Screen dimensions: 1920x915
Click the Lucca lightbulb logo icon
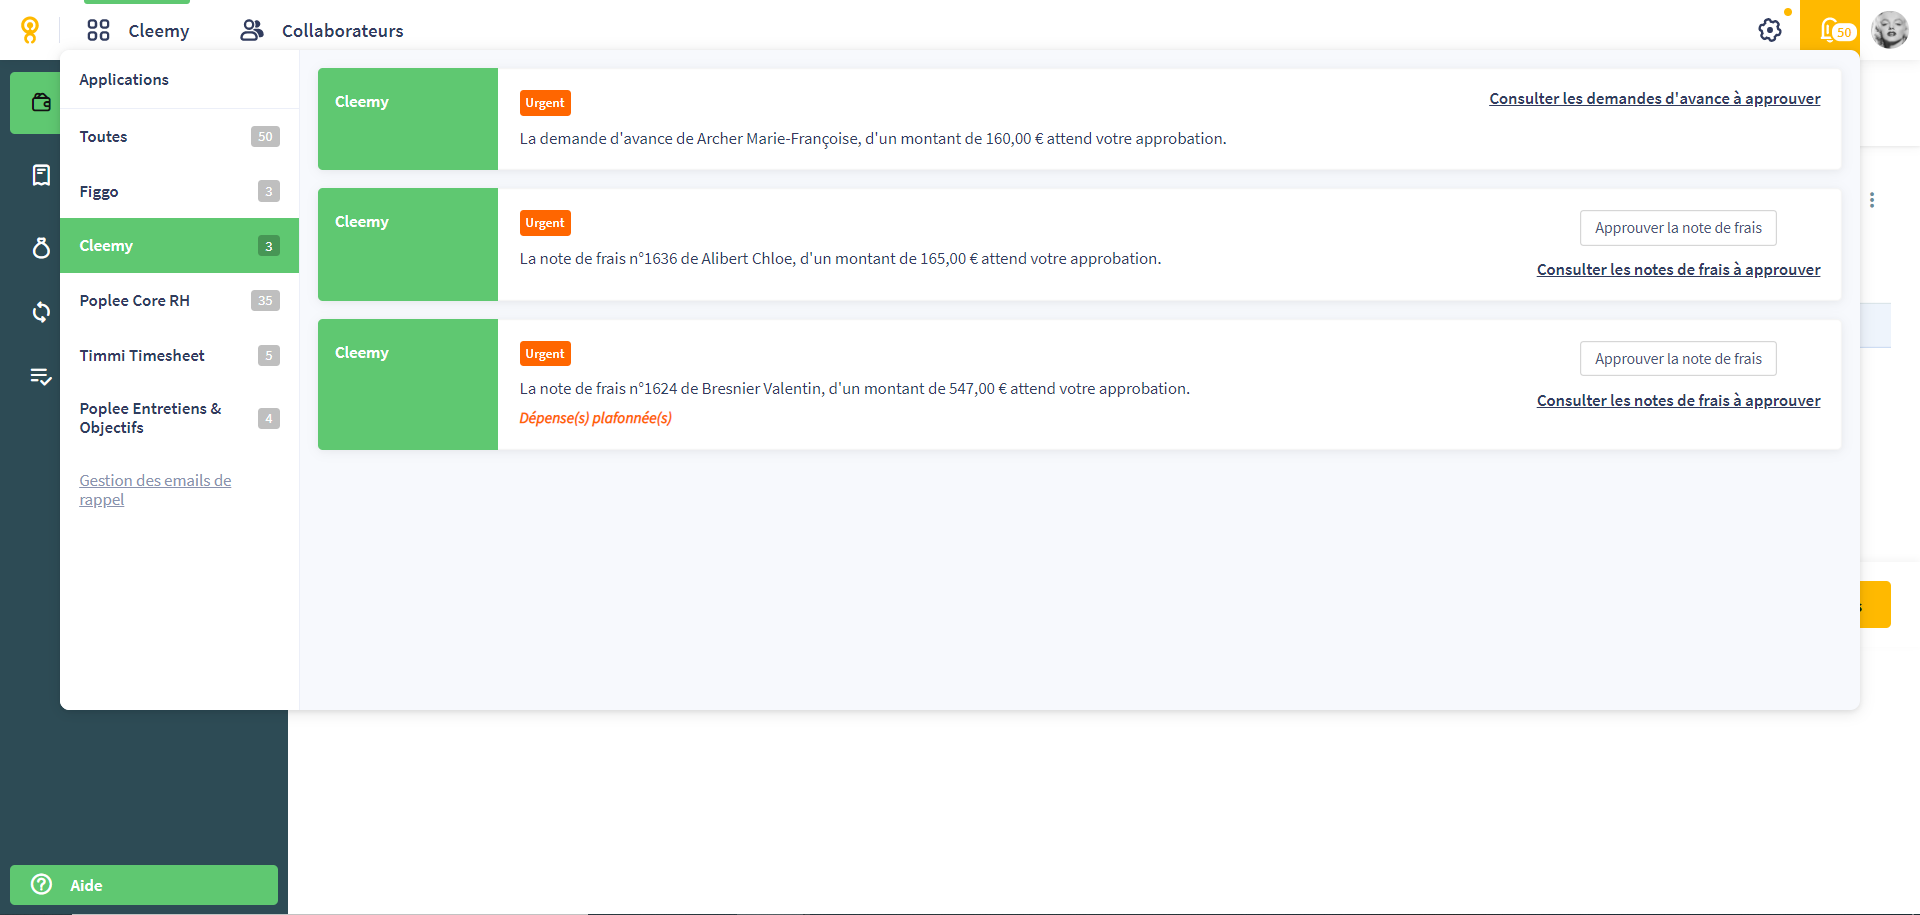30,31
